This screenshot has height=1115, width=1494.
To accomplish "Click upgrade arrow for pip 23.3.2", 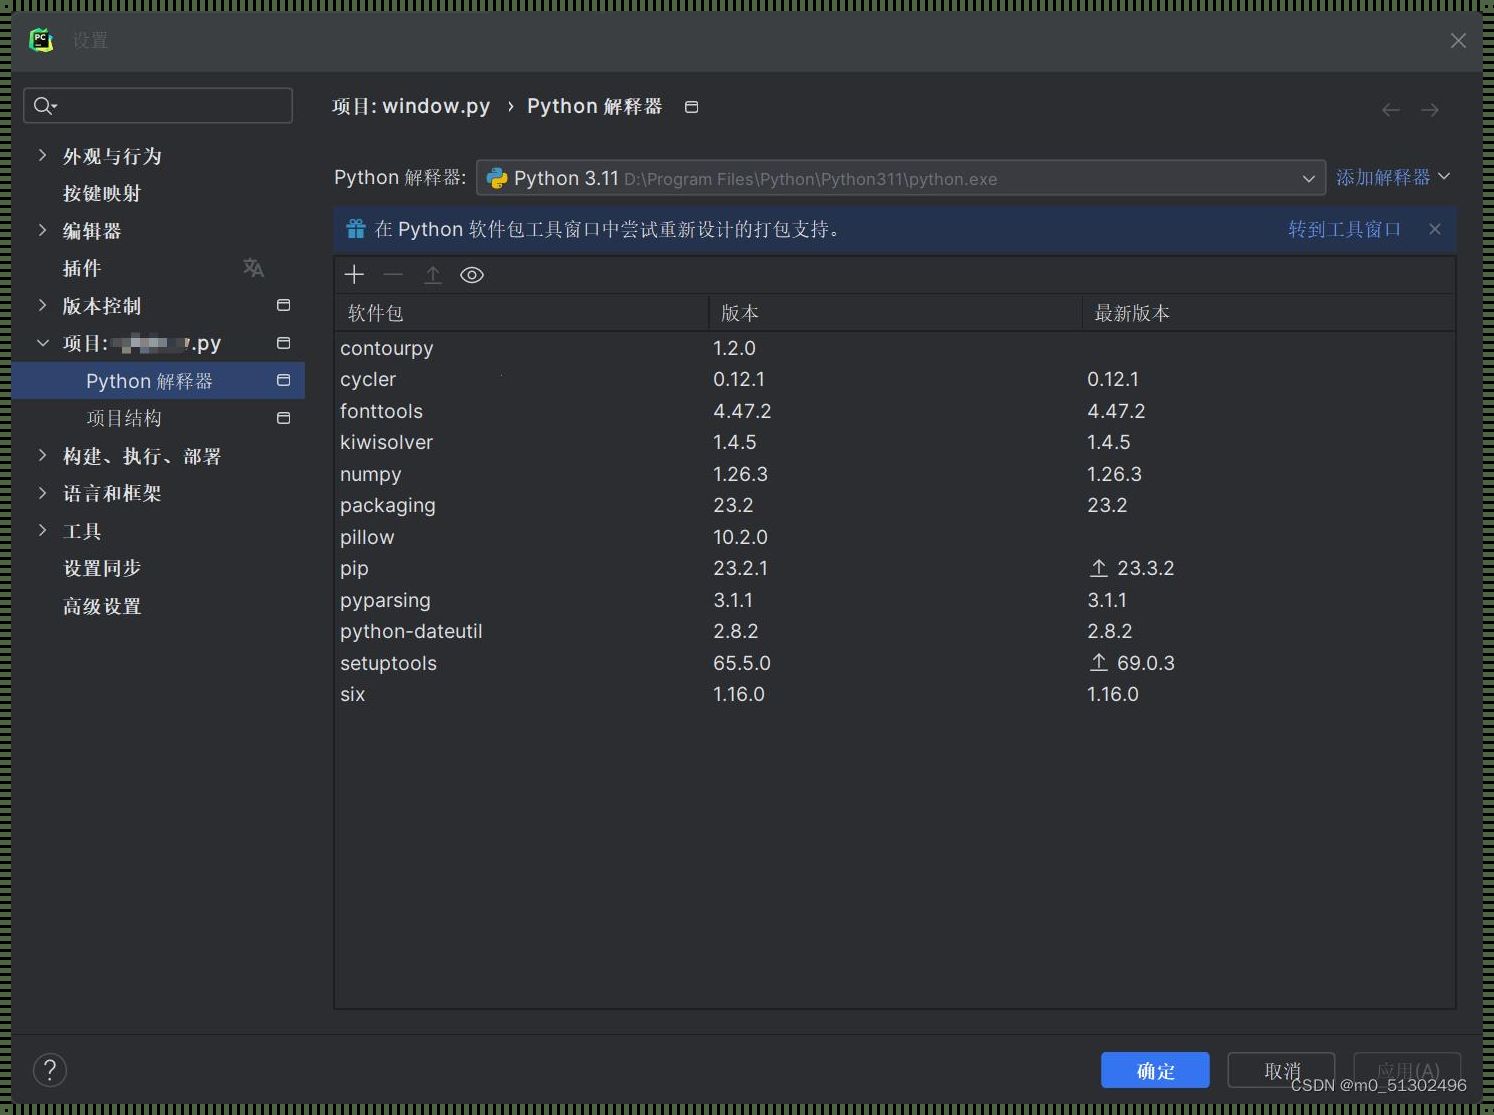I will pos(1098,568).
